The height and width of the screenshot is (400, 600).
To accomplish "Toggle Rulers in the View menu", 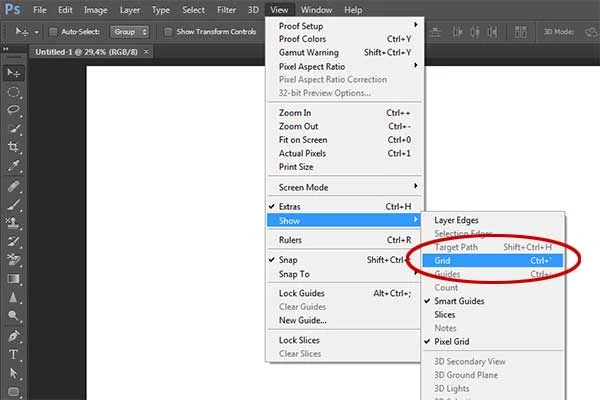I will (344, 240).
